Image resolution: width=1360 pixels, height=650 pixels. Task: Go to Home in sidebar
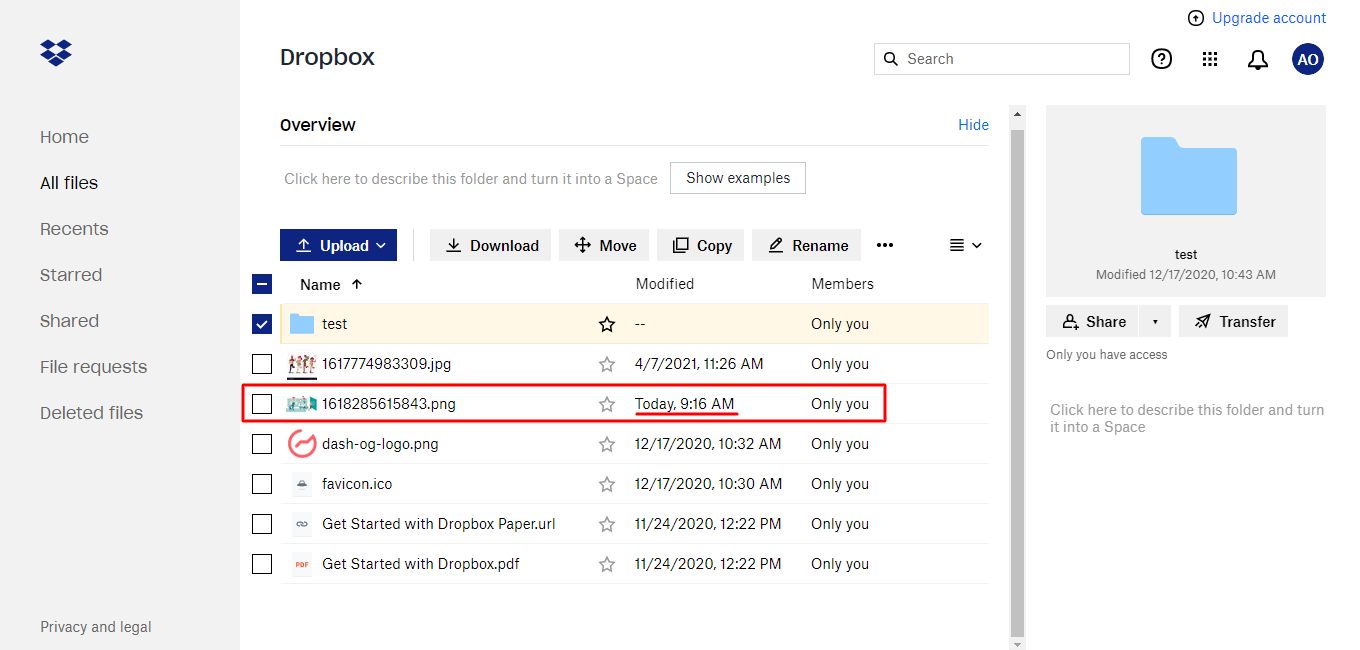pos(64,137)
